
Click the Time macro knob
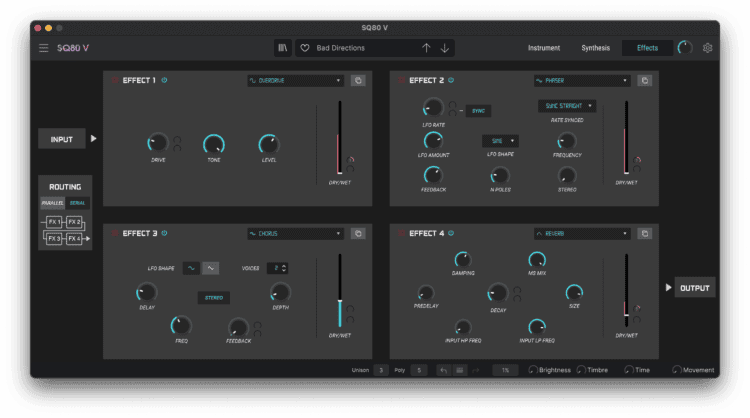click(629, 370)
